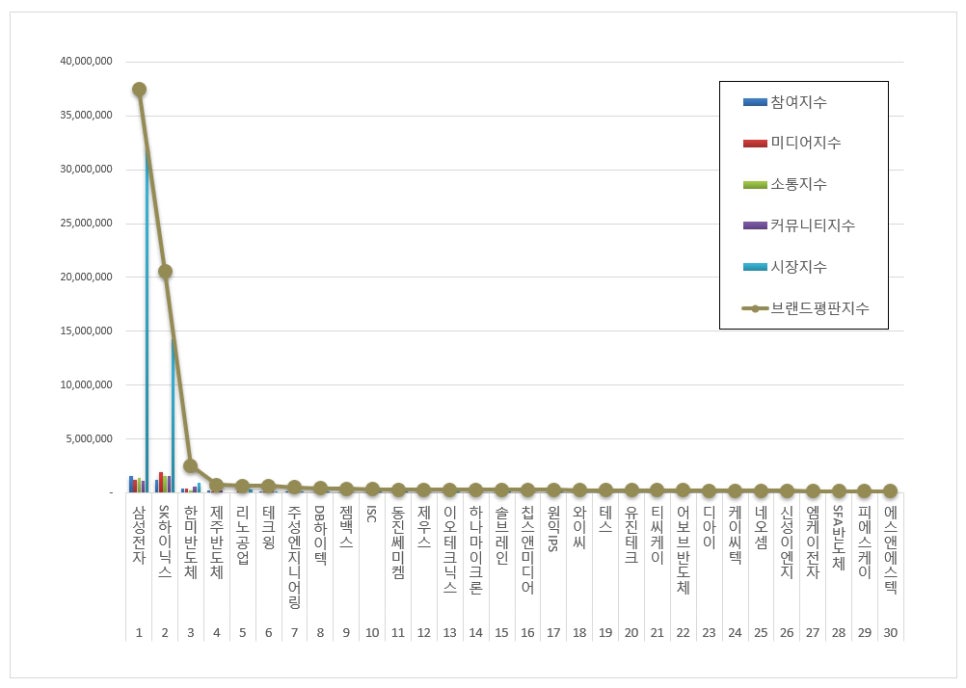This screenshot has width=966, height=688.
Task: Click the 원익IPS x-axis category label
Action: point(553,529)
